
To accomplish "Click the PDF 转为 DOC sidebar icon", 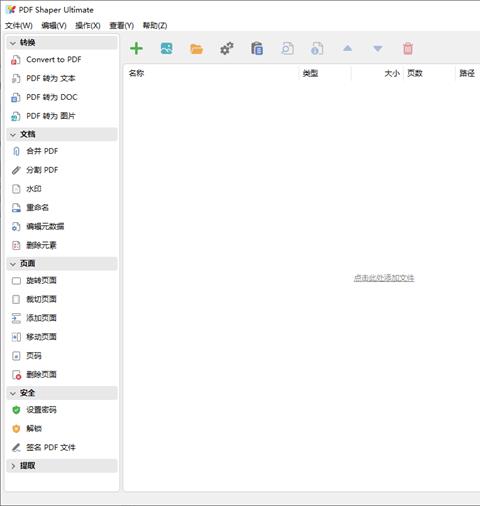I will [x=16, y=97].
